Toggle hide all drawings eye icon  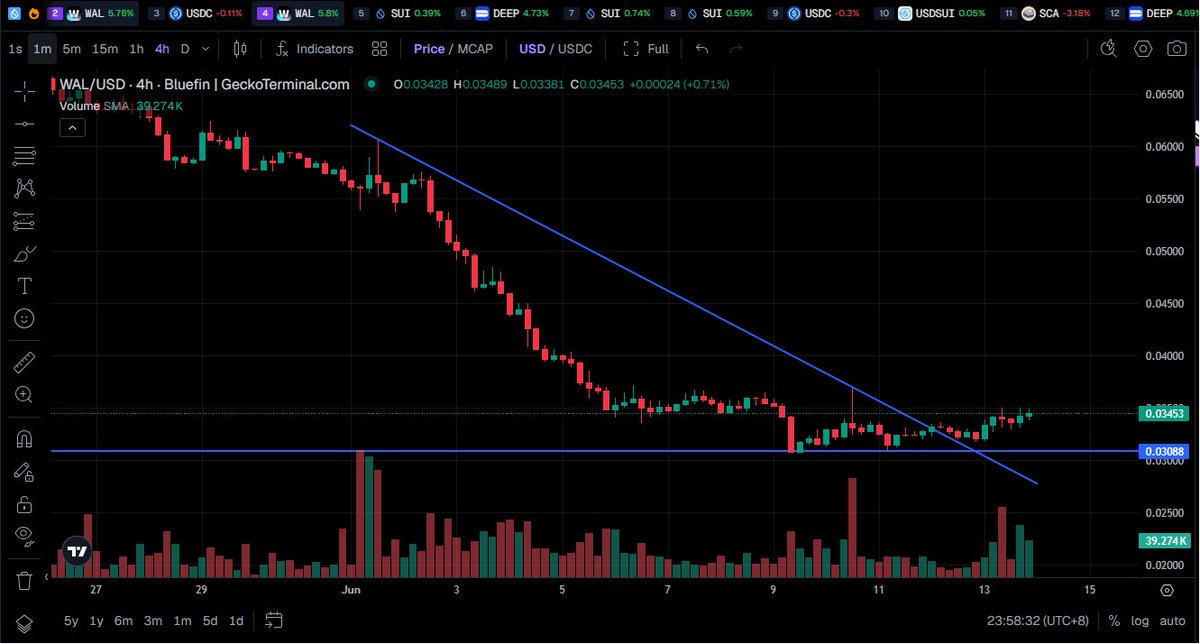(25, 536)
